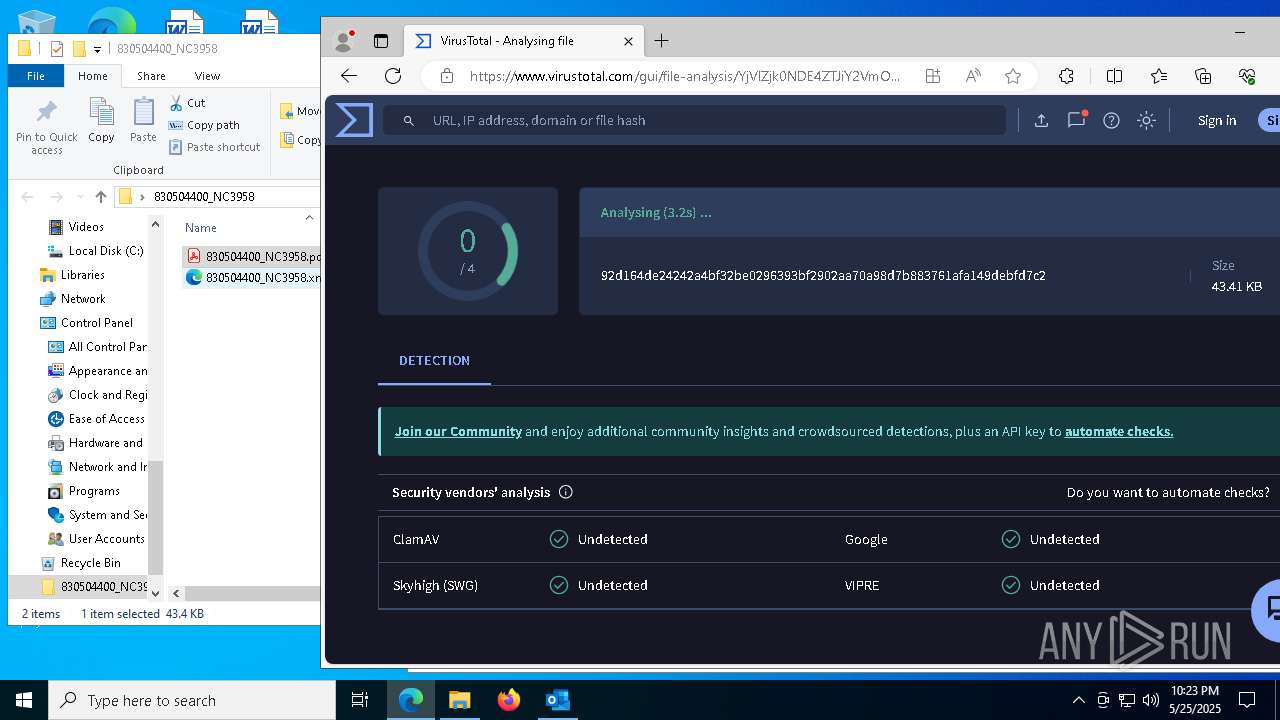This screenshot has width=1280, height=720.
Task: Reload the VirusTotal page
Action: 393,76
